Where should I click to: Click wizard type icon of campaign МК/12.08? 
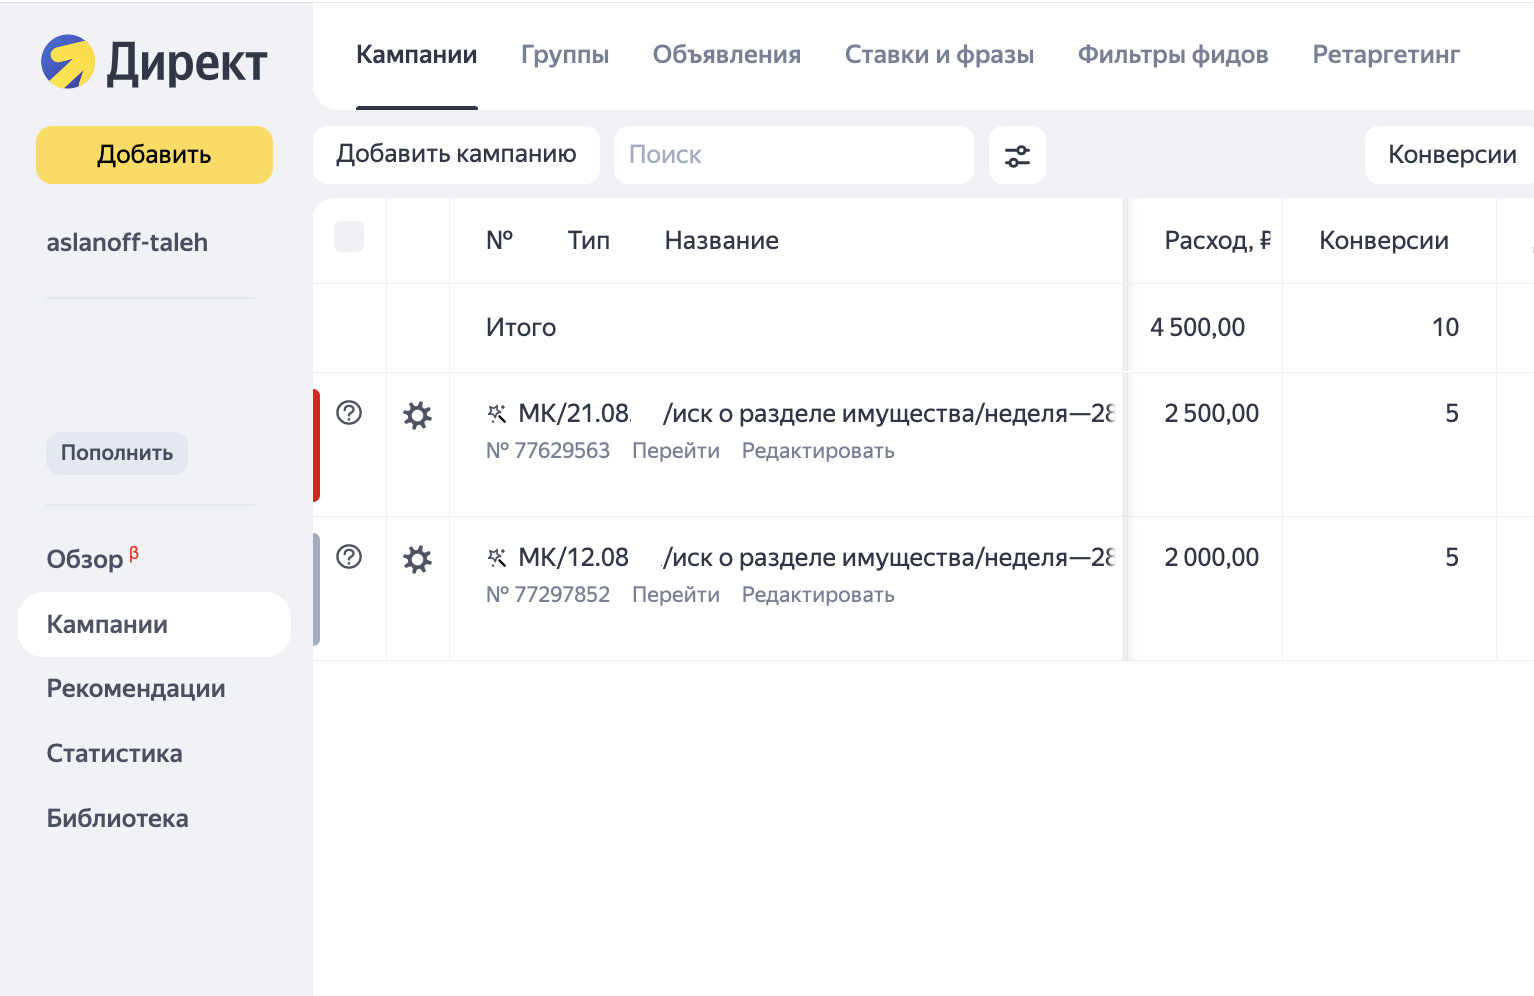[497, 558]
